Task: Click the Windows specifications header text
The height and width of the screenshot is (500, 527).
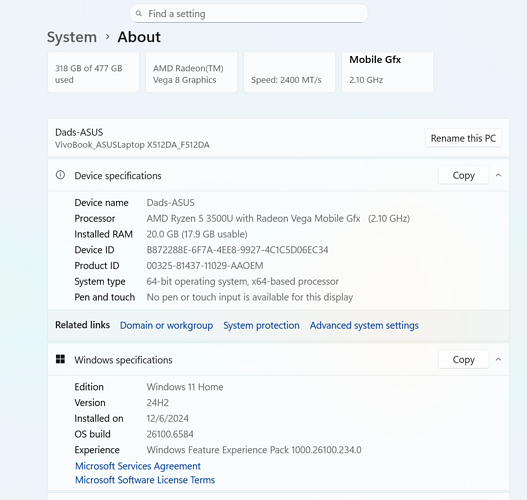Action: pyautogui.click(x=123, y=360)
